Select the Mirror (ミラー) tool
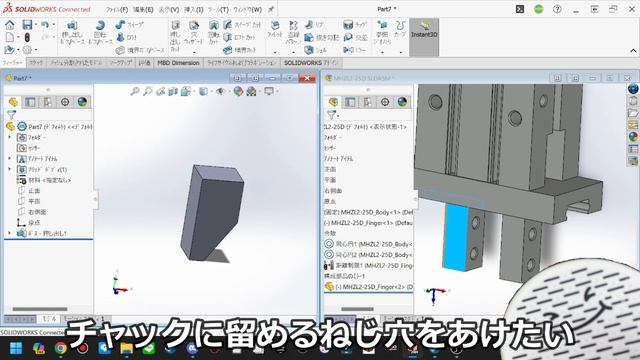The image size is (640, 360). point(355,50)
